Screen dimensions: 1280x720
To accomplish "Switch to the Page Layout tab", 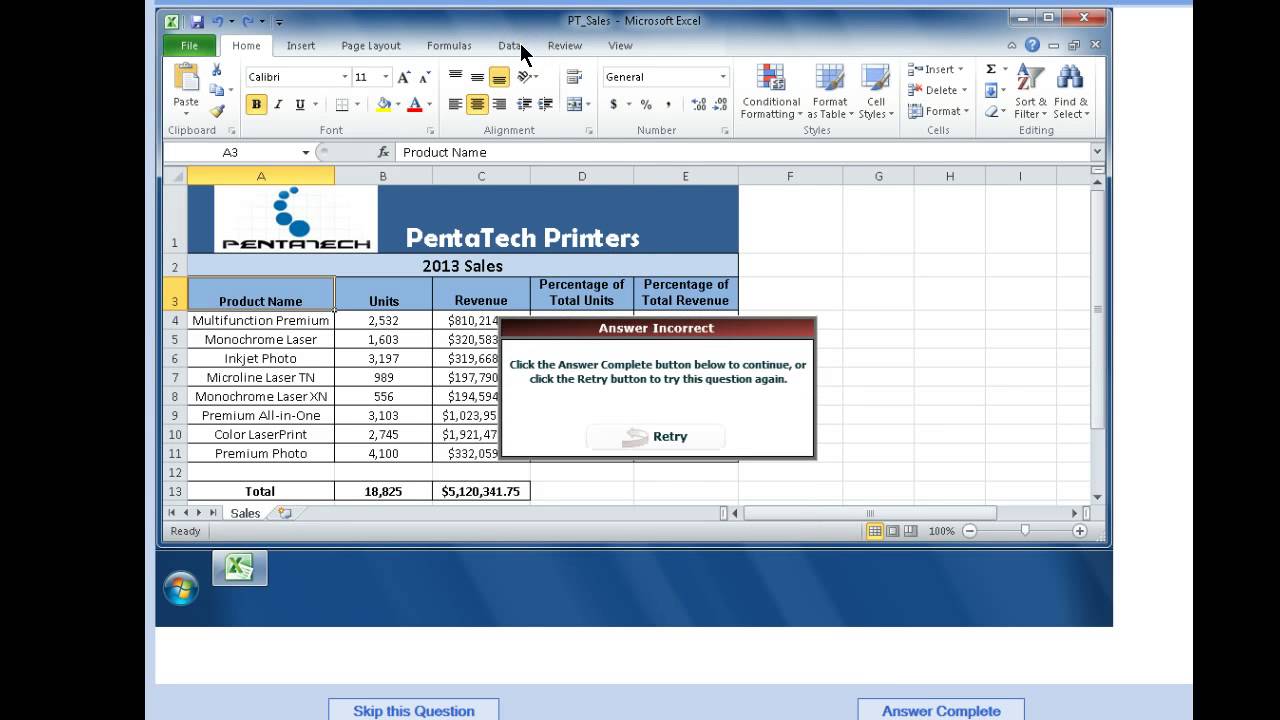I will click(x=370, y=45).
